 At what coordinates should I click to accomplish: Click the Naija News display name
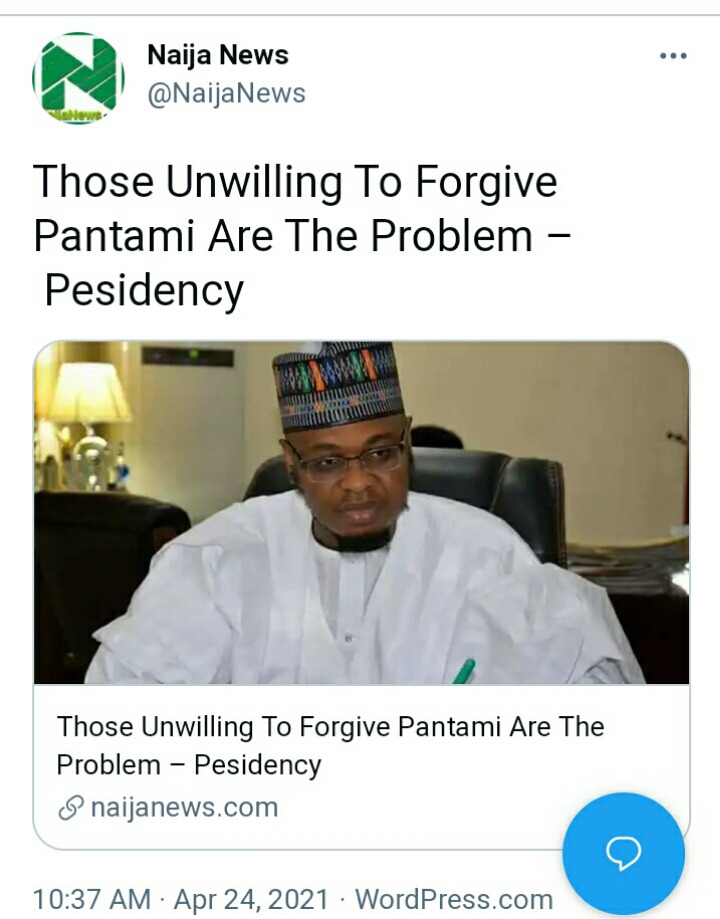218,55
